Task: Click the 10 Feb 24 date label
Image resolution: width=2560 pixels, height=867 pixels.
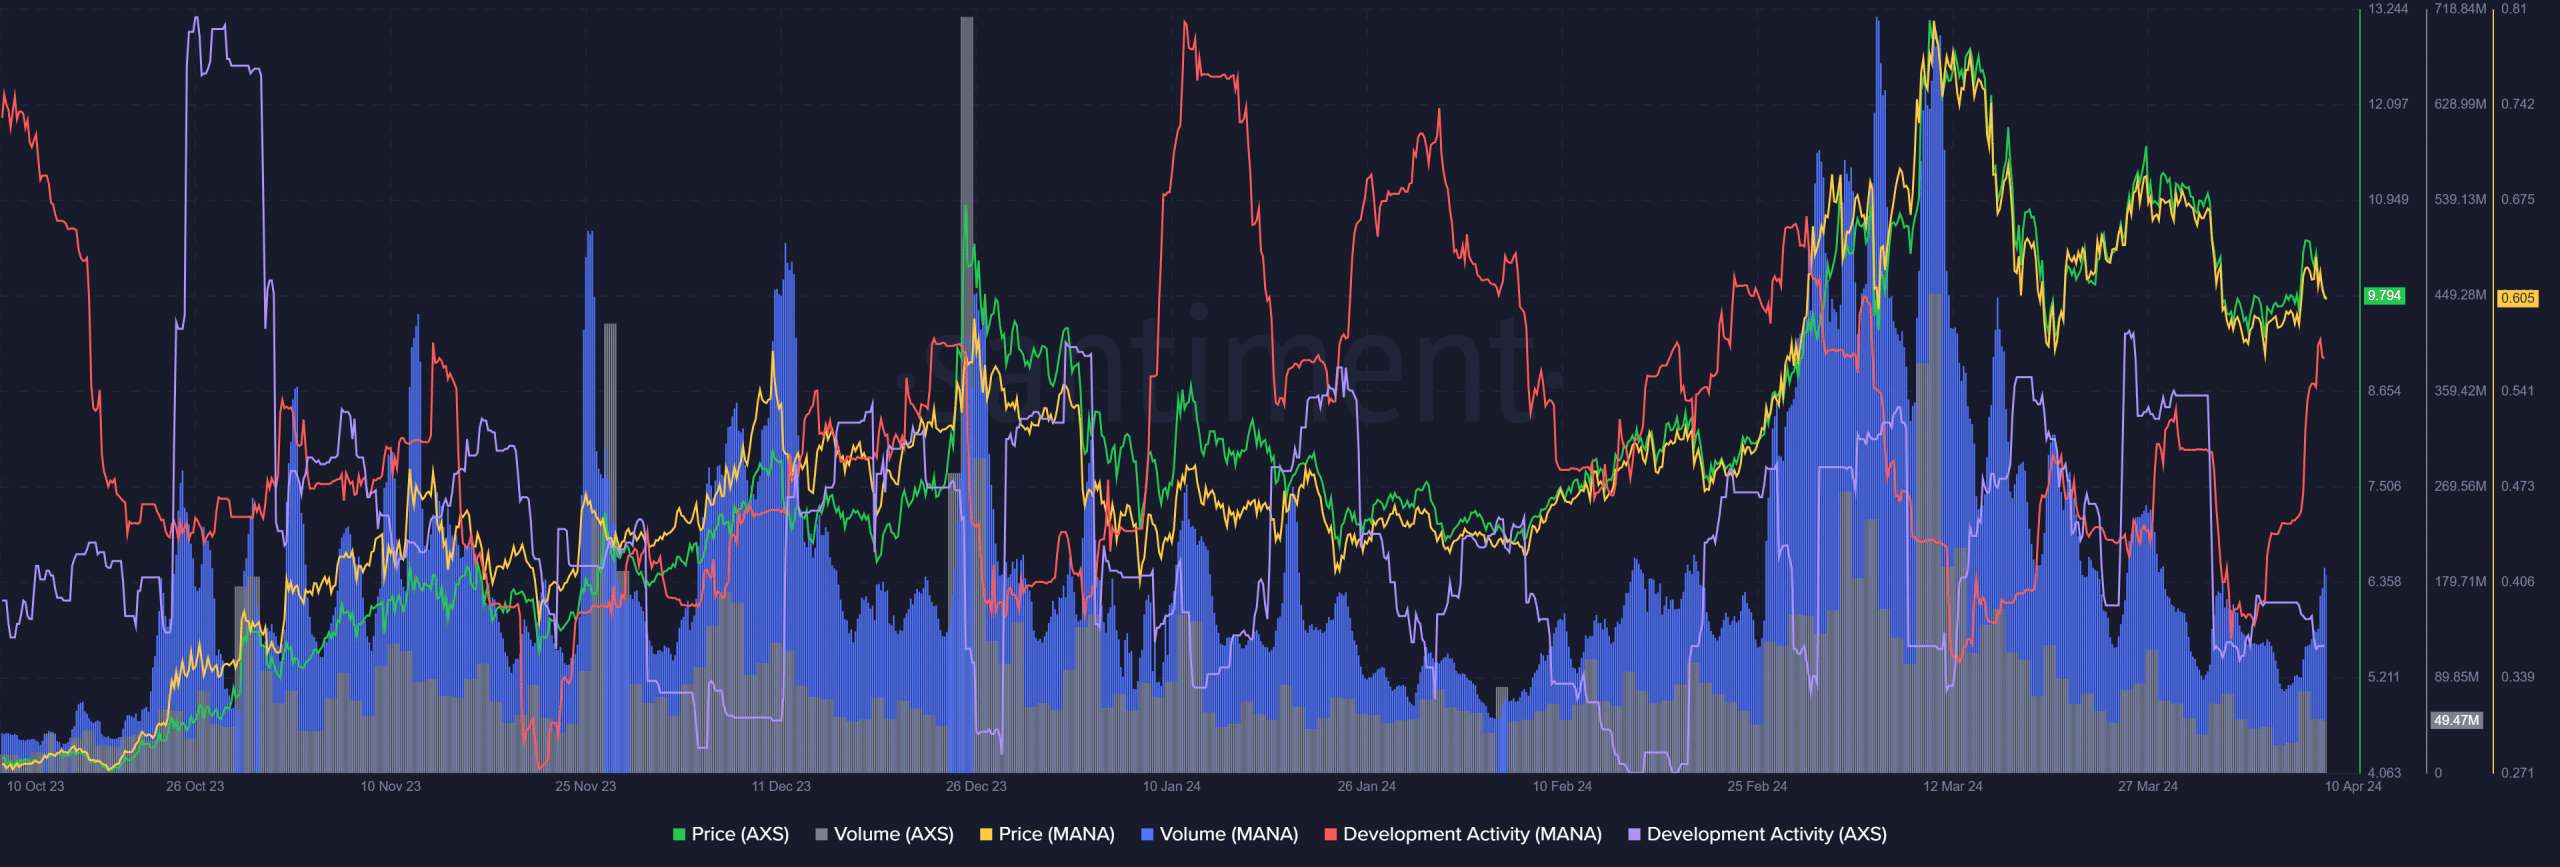Action: (x=1562, y=786)
